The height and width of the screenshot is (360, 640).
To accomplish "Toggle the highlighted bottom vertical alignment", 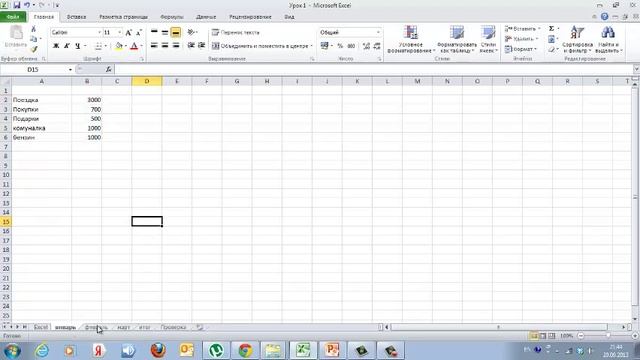I will tap(176, 32).
